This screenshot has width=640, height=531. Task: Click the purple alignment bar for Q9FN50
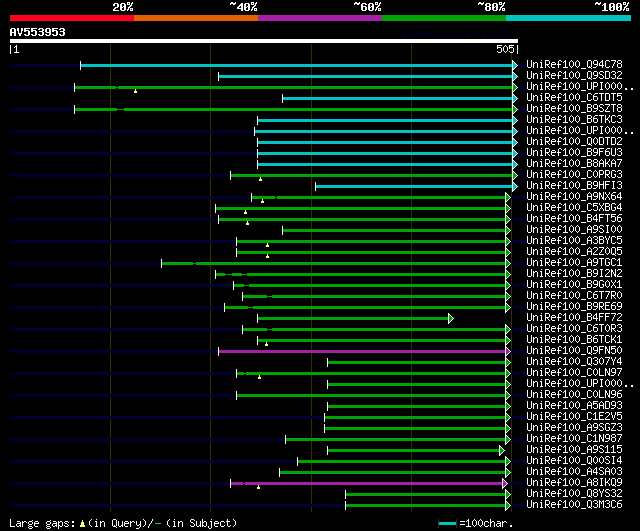coord(362,351)
